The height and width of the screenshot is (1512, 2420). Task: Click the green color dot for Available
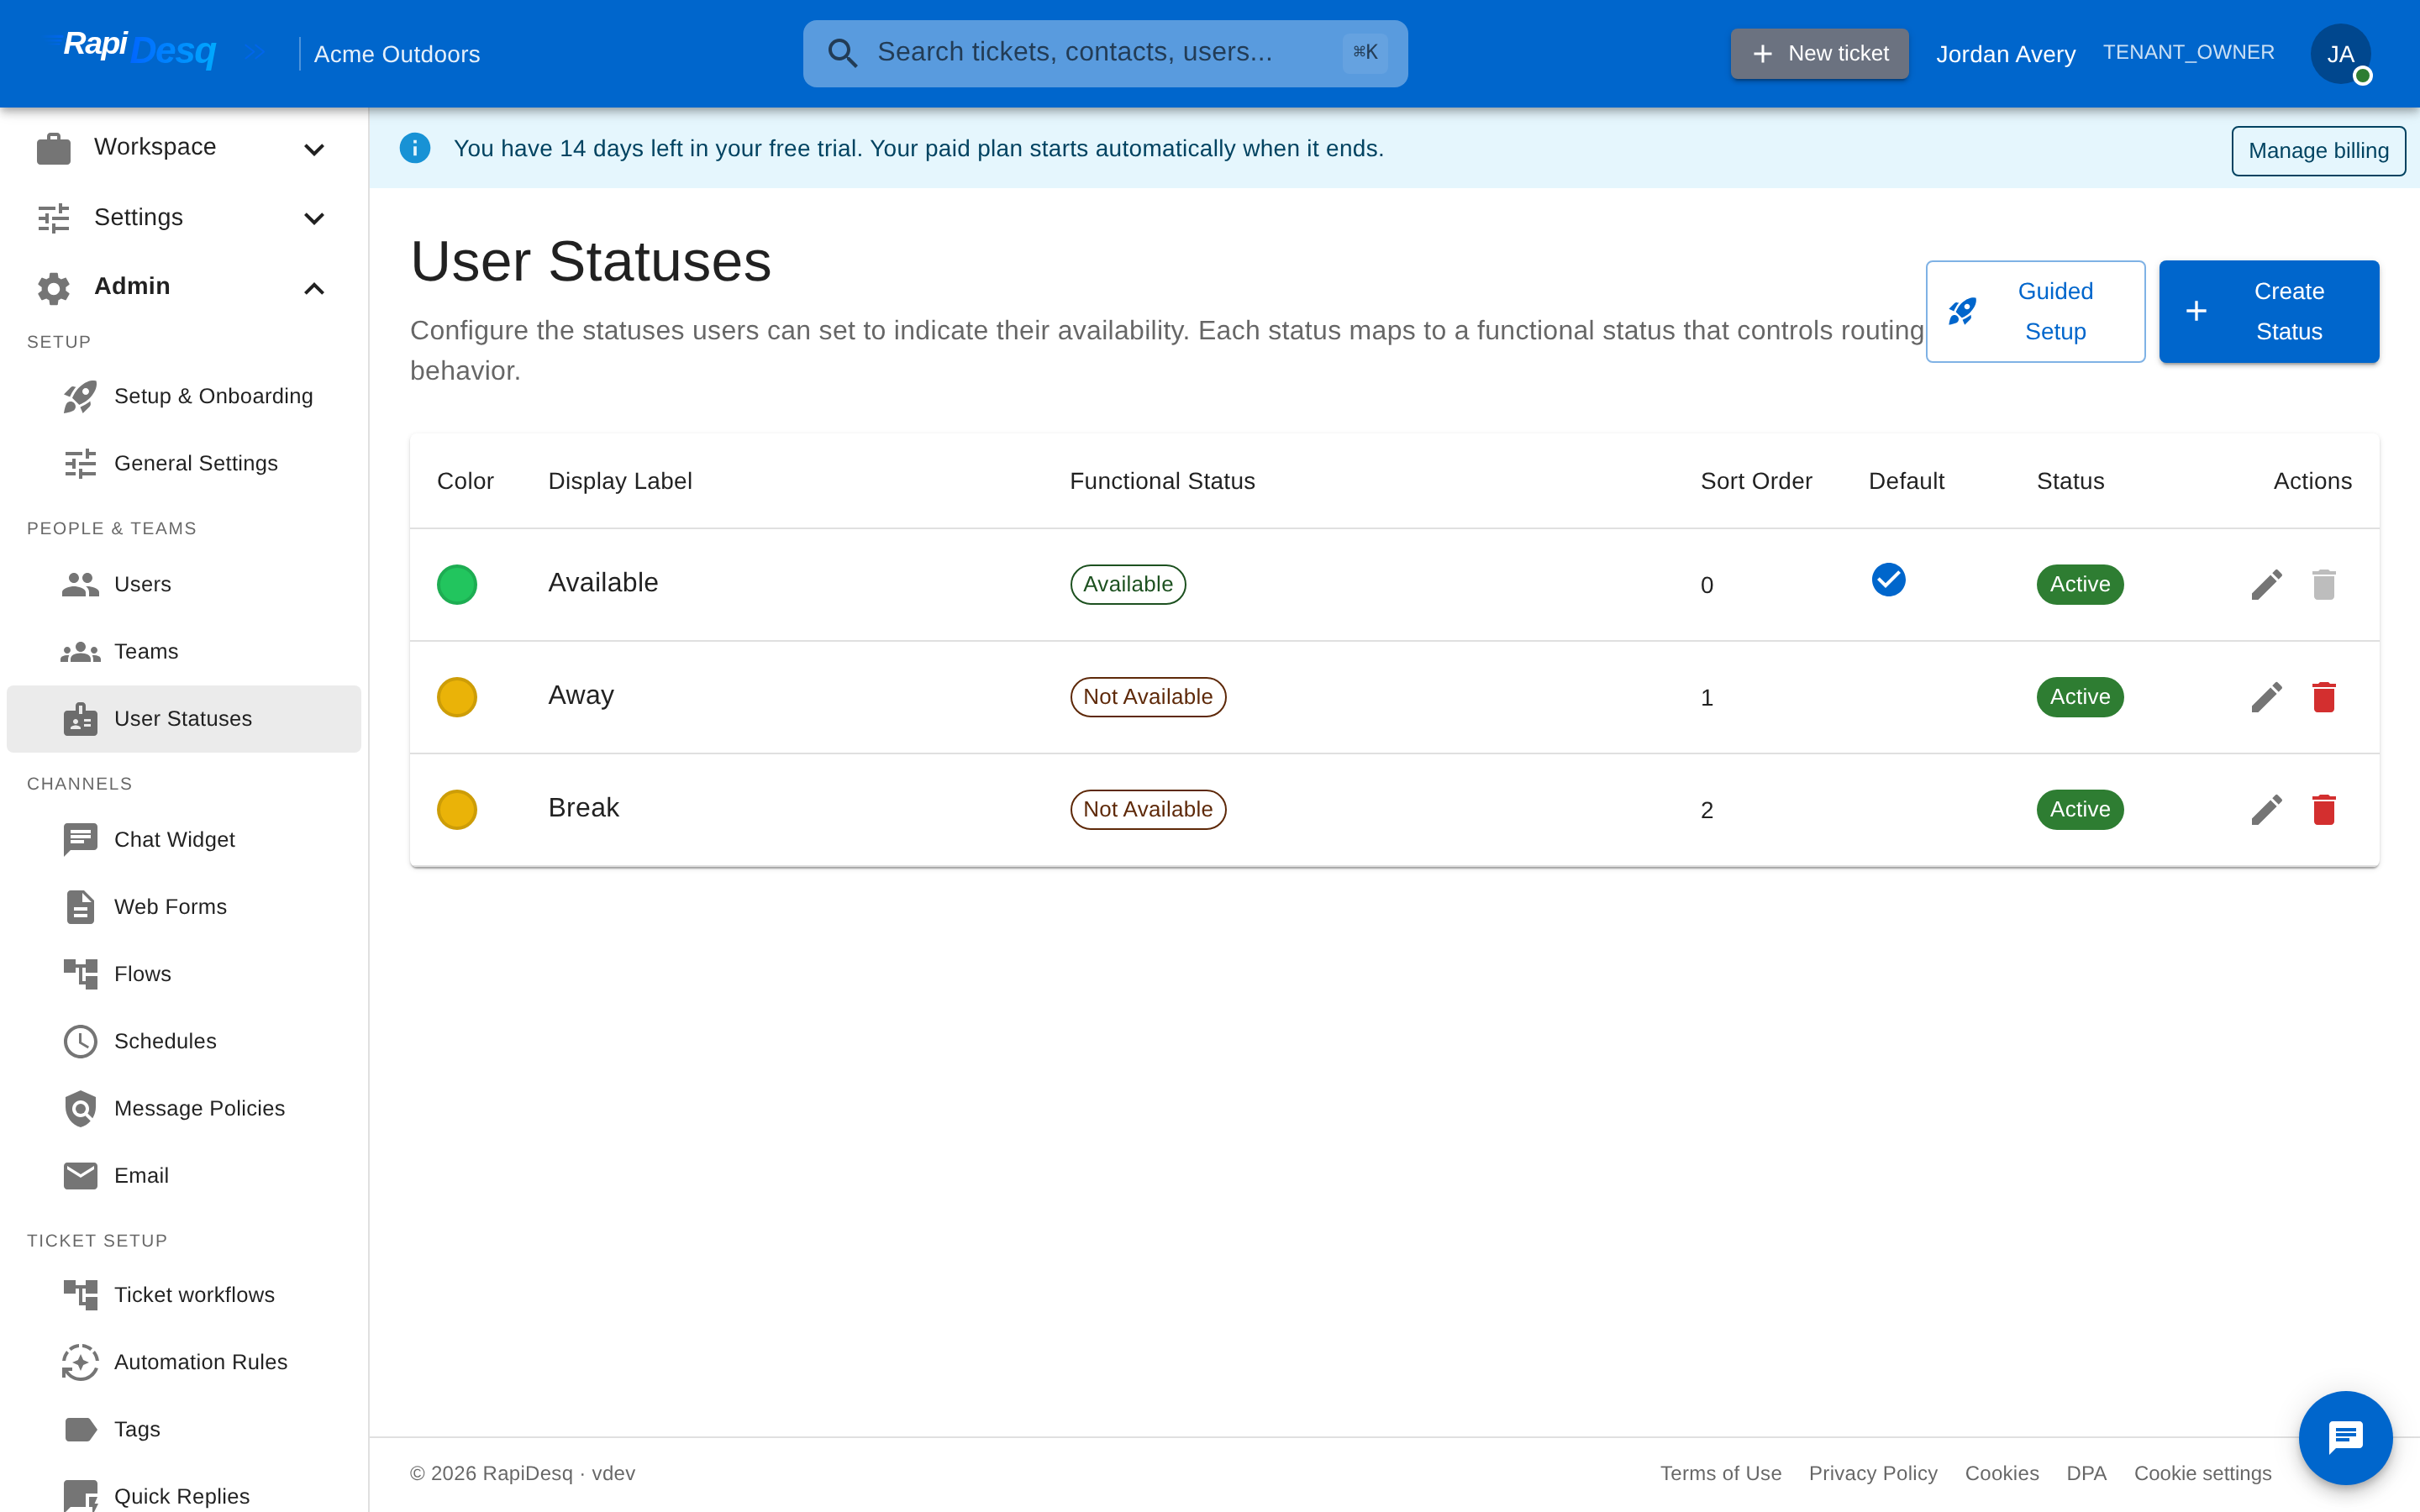point(457,585)
